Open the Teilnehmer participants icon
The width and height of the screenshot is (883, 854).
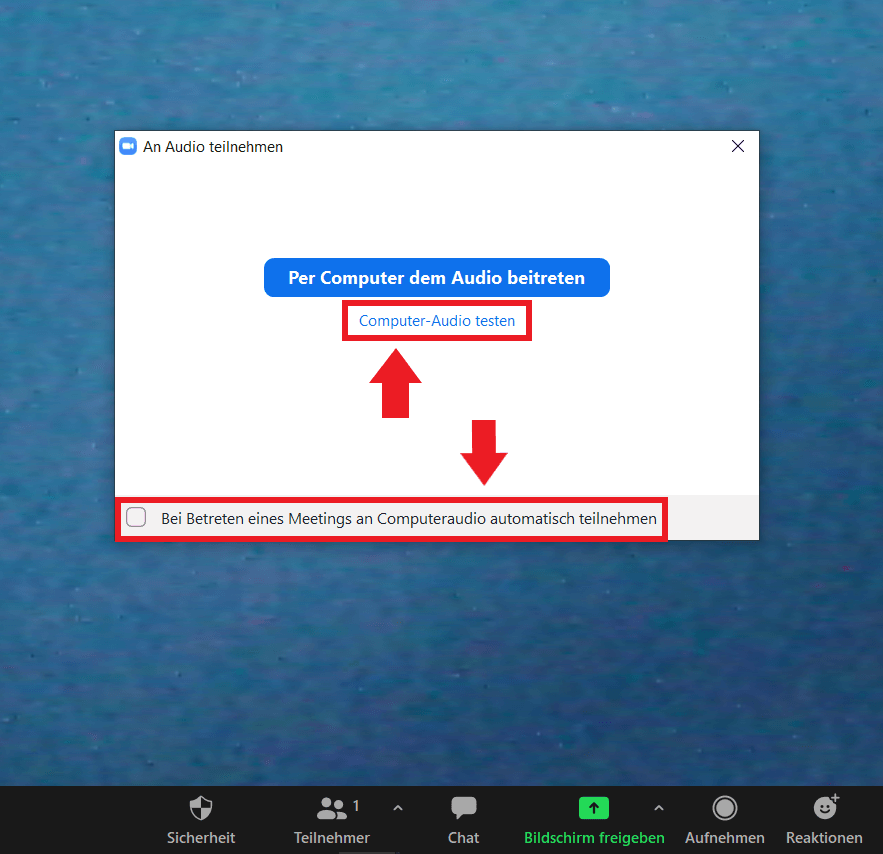click(x=332, y=808)
